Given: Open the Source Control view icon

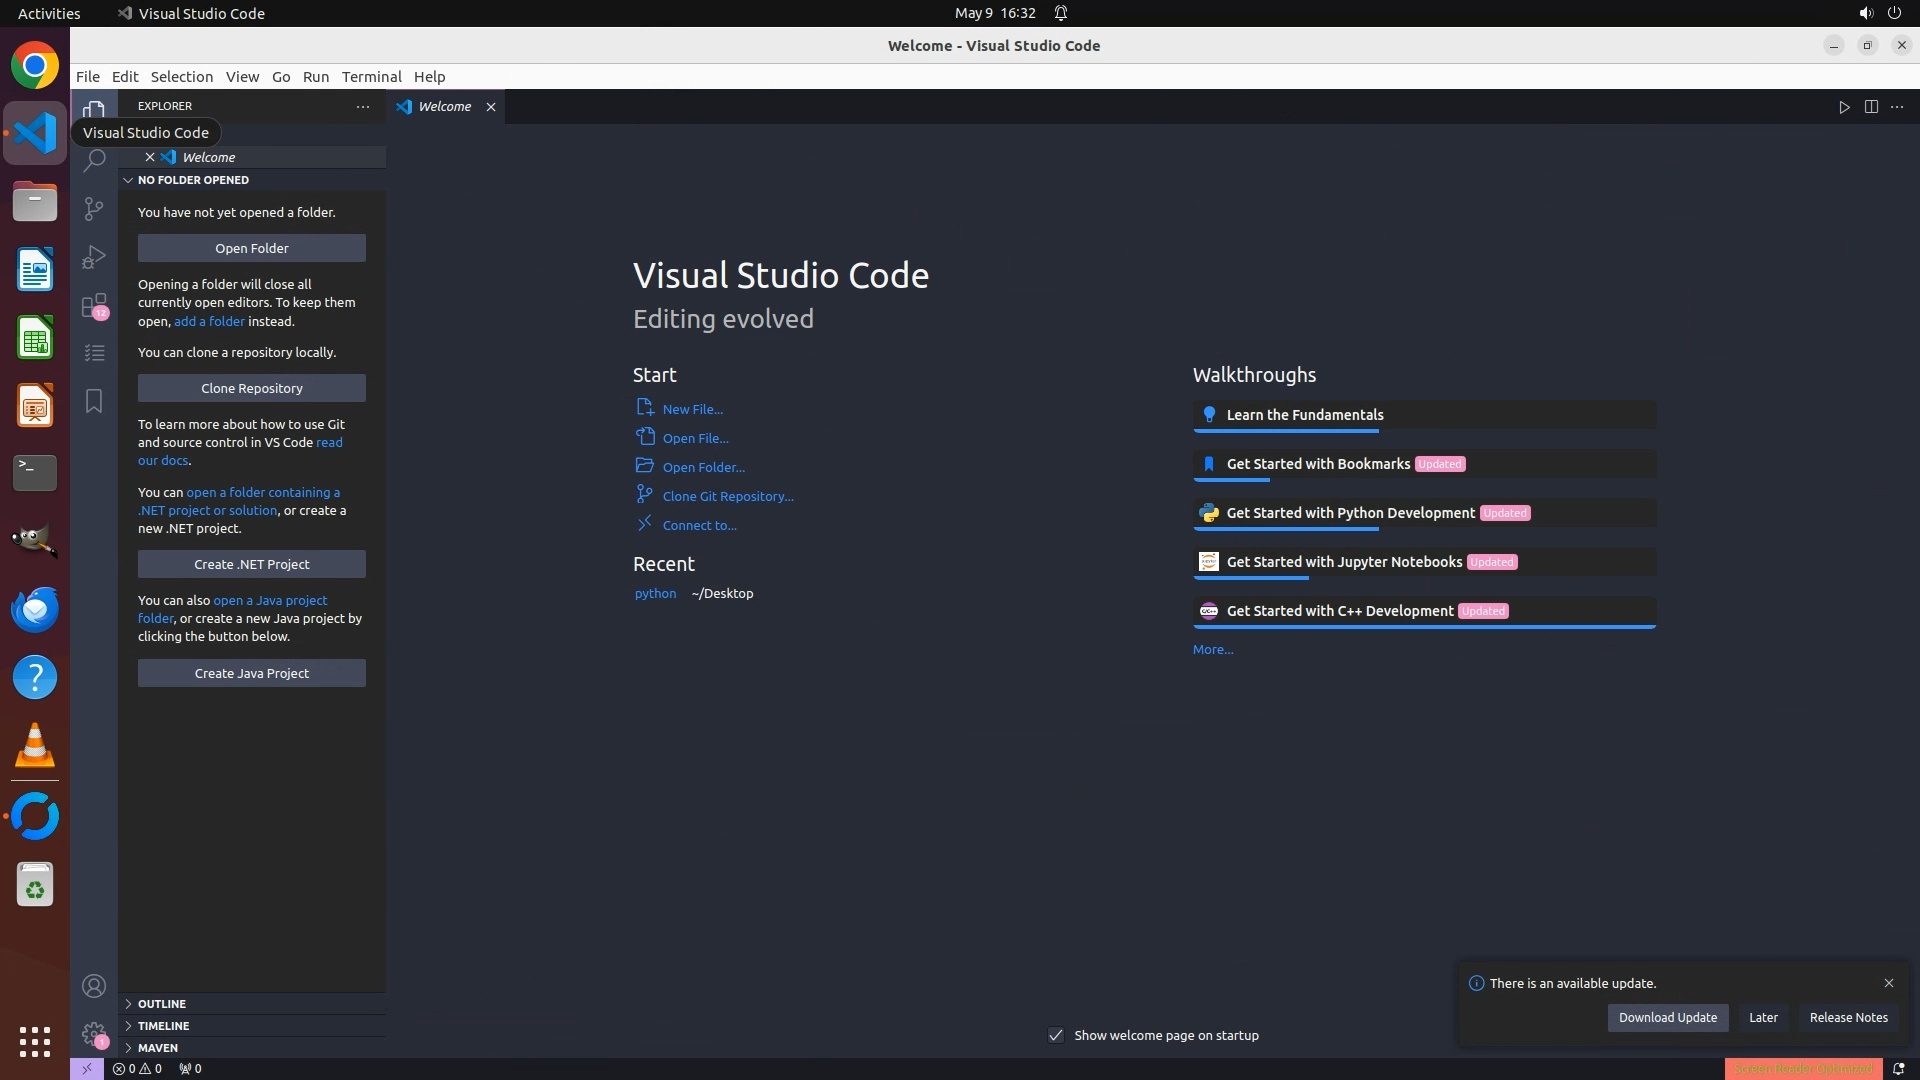Looking at the screenshot, I should [94, 208].
